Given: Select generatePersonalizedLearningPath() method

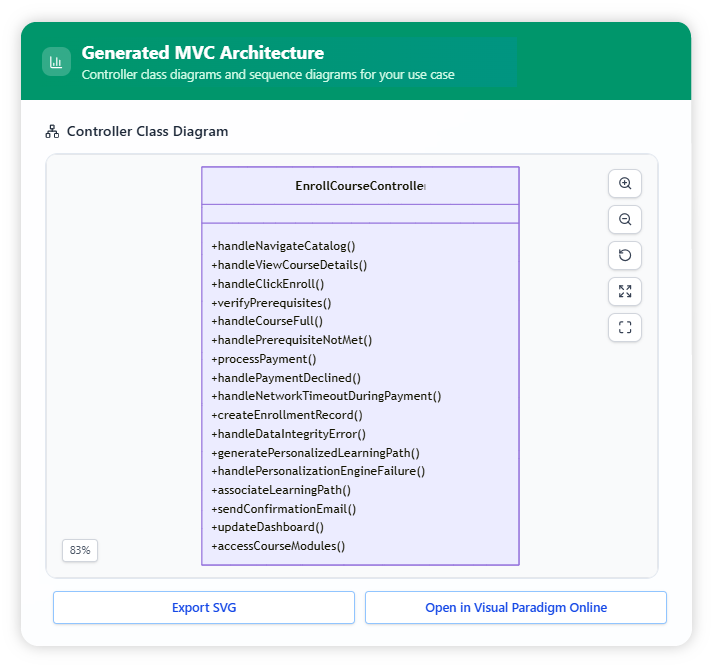Looking at the screenshot, I should (315, 453).
